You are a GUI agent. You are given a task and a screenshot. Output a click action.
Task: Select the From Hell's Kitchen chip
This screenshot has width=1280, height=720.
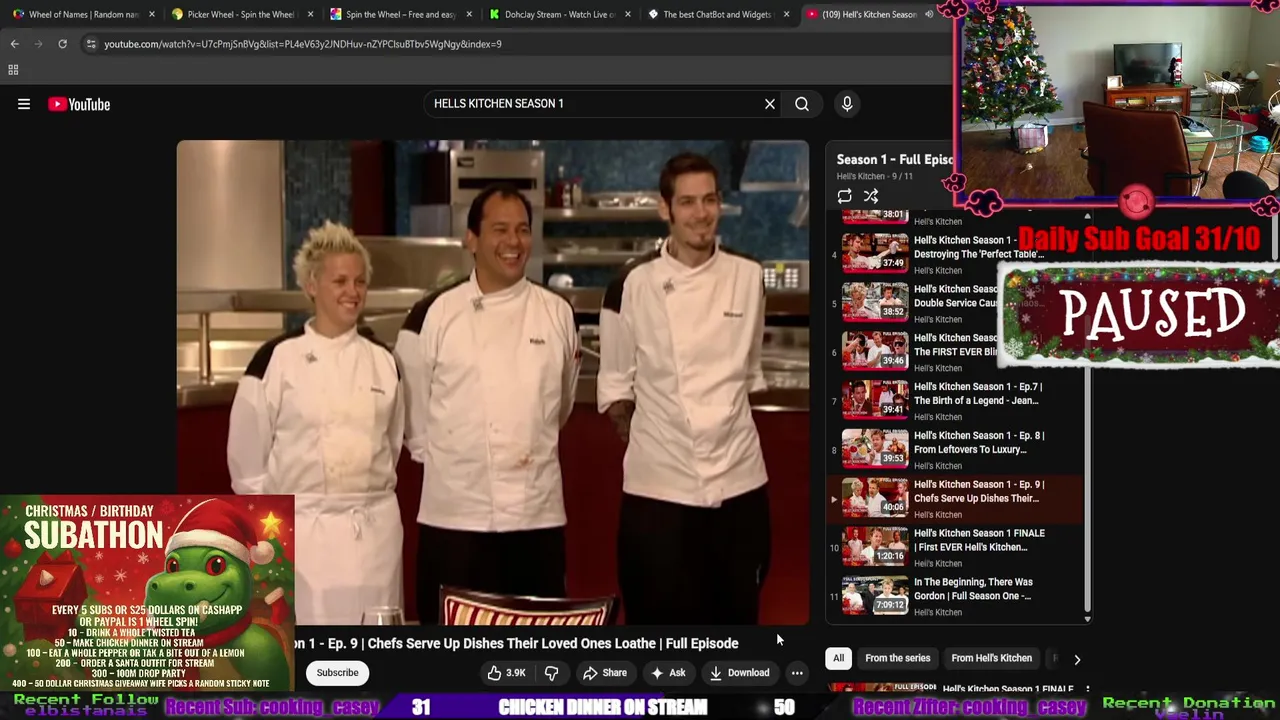pyautogui.click(x=991, y=658)
